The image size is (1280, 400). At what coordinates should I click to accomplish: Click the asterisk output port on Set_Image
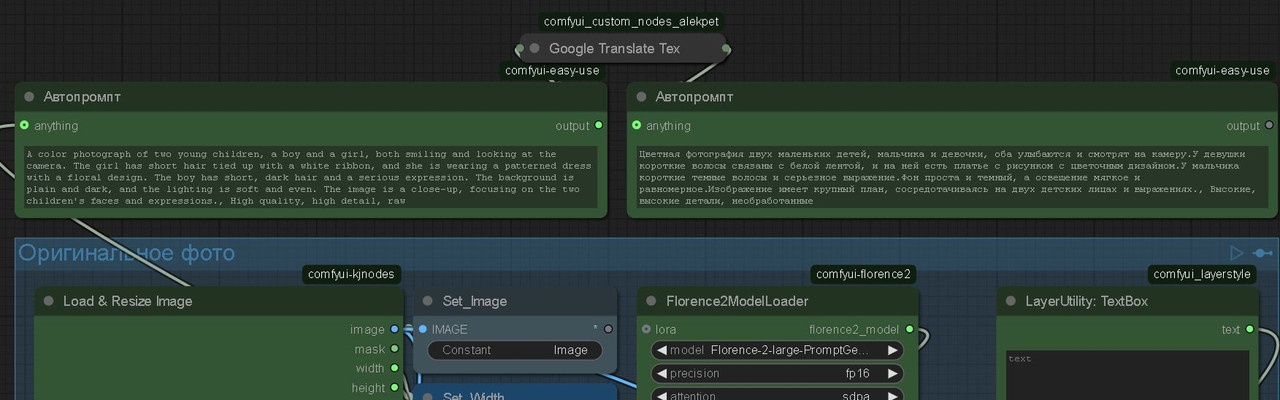(x=608, y=329)
